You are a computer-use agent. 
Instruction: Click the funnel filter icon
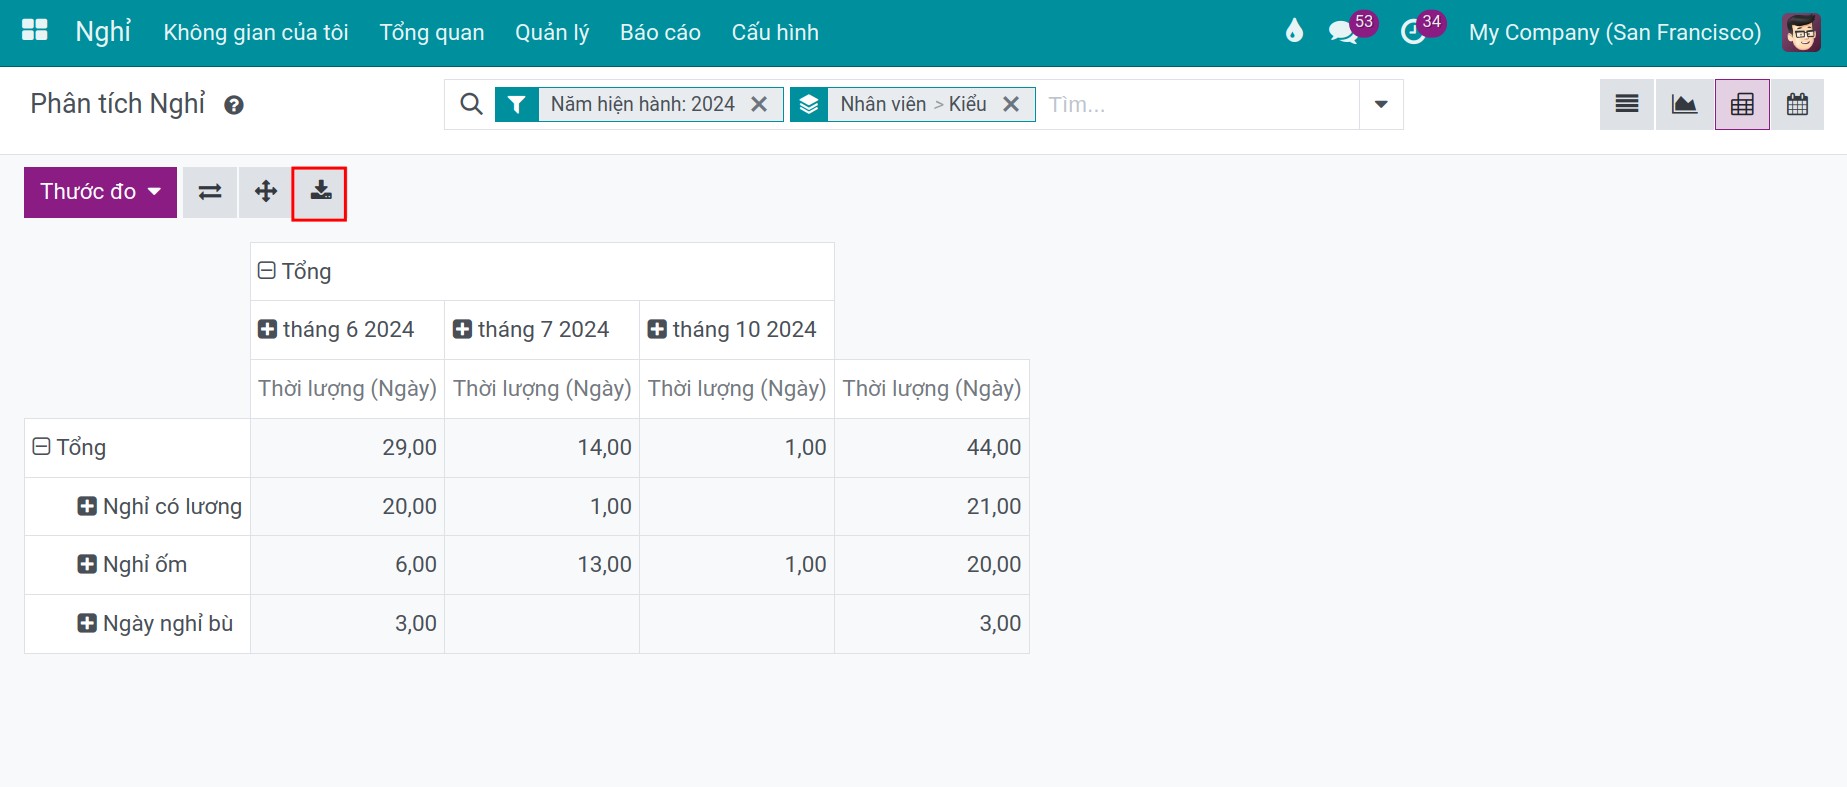click(x=516, y=104)
